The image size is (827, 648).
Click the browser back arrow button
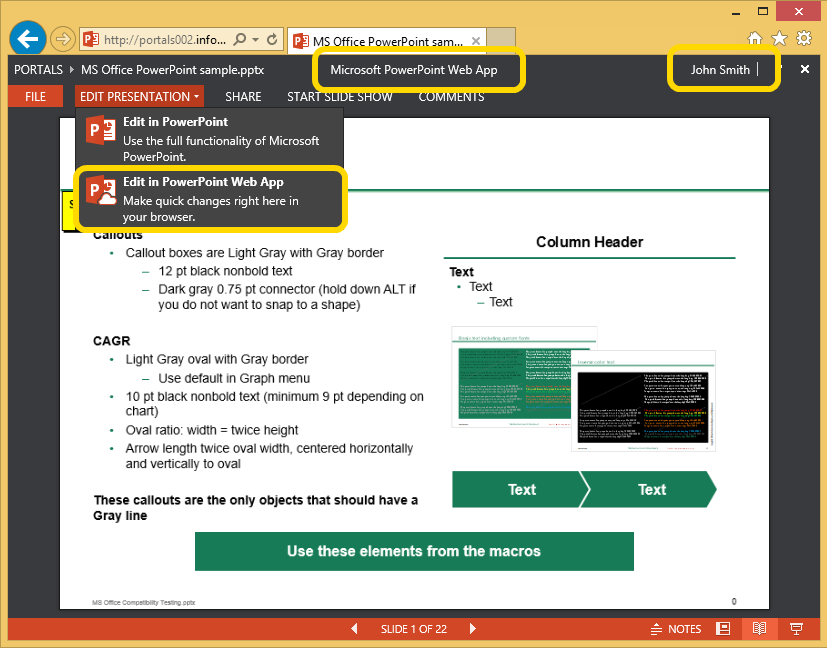point(27,38)
